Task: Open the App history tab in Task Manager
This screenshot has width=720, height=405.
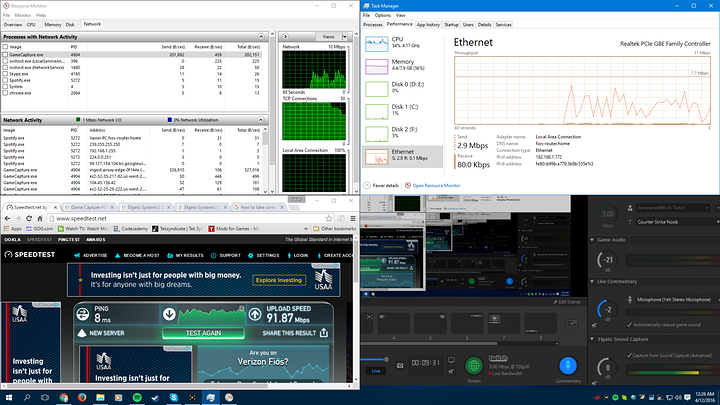Action: tap(427, 24)
